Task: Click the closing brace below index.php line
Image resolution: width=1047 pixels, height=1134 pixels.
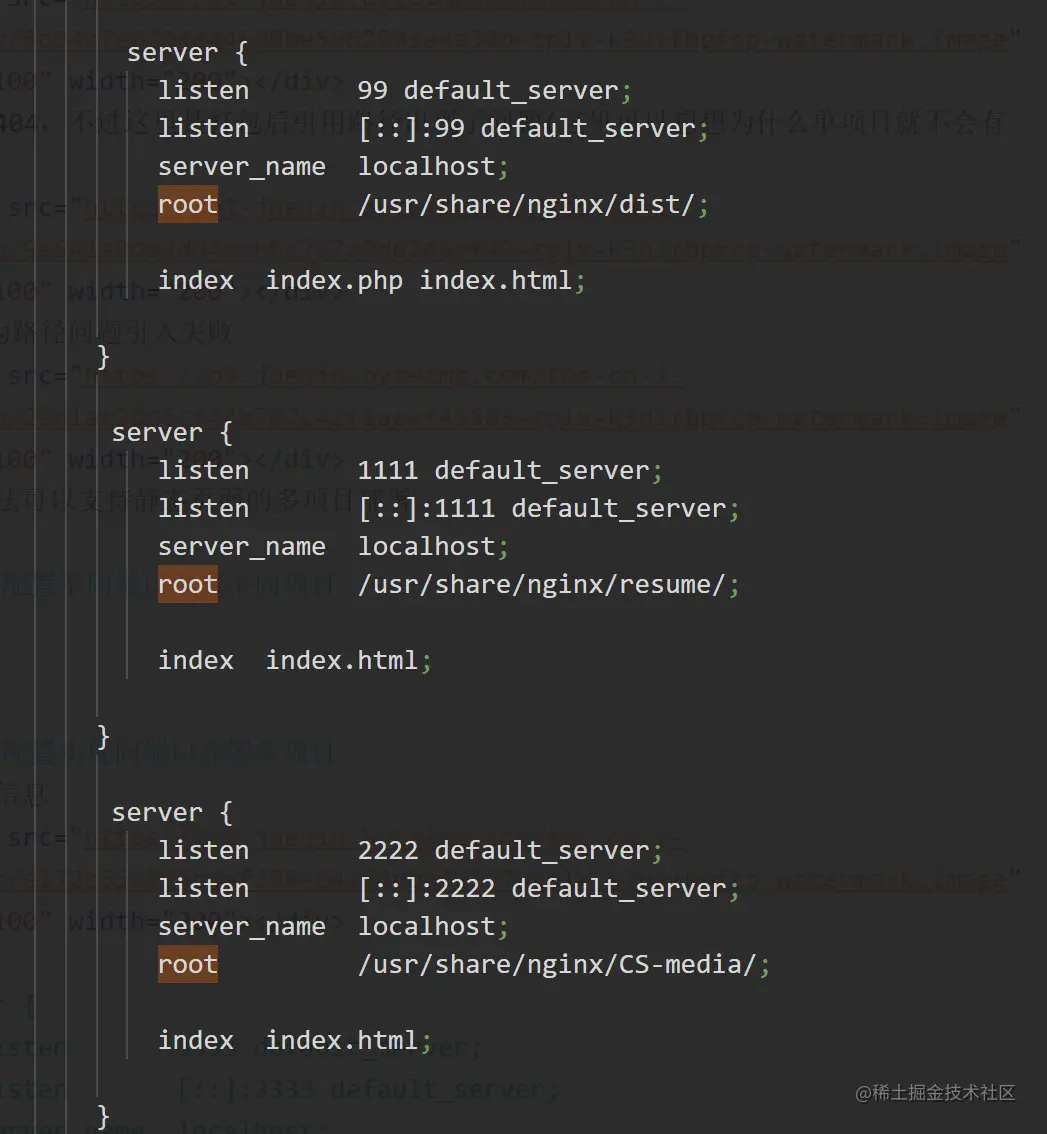Action: click(x=103, y=357)
